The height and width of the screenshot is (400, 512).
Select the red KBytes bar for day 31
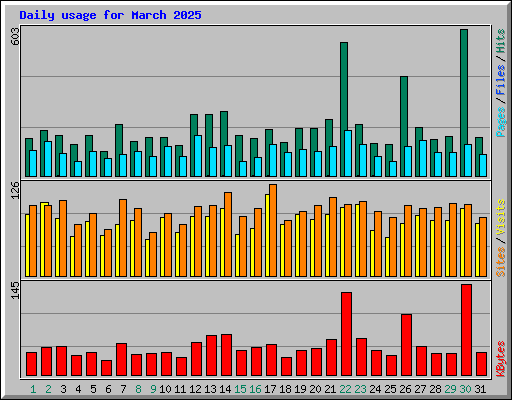(x=481, y=364)
